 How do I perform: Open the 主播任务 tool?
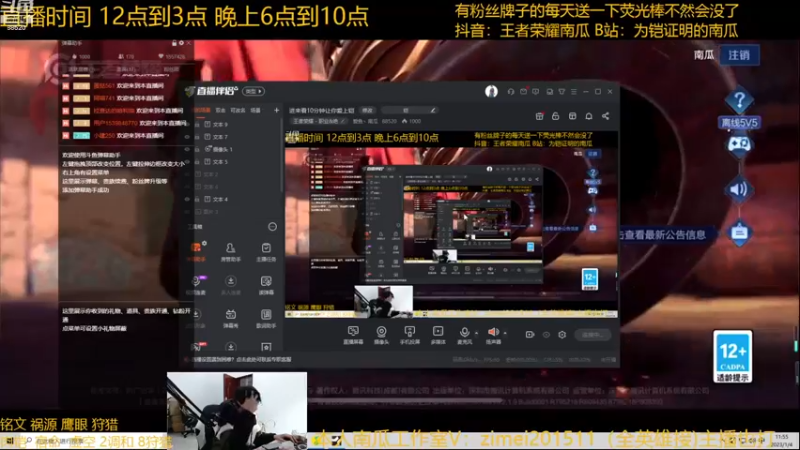click(266, 252)
